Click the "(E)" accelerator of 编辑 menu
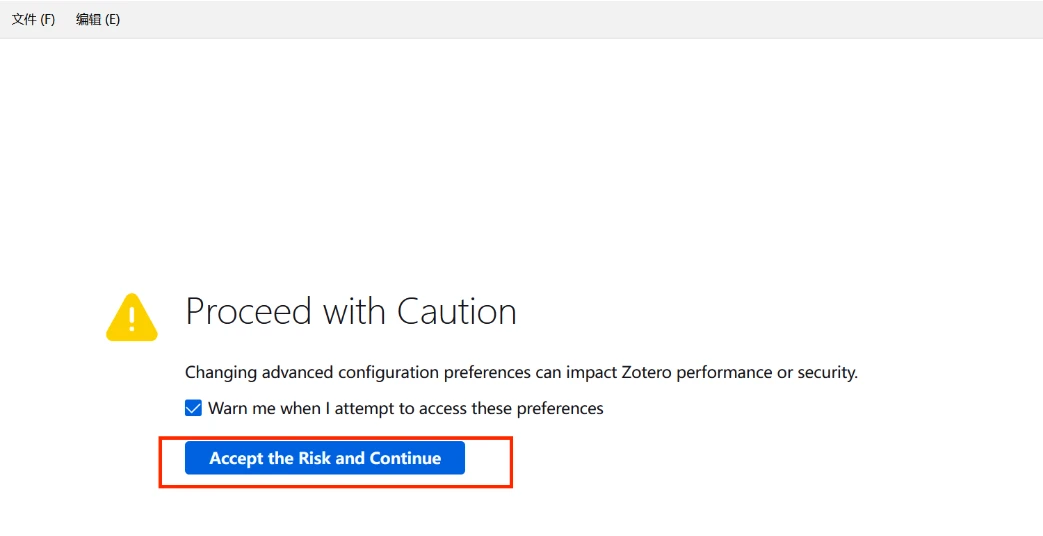Viewport: 1043px width, 536px height. pyautogui.click(x=112, y=19)
